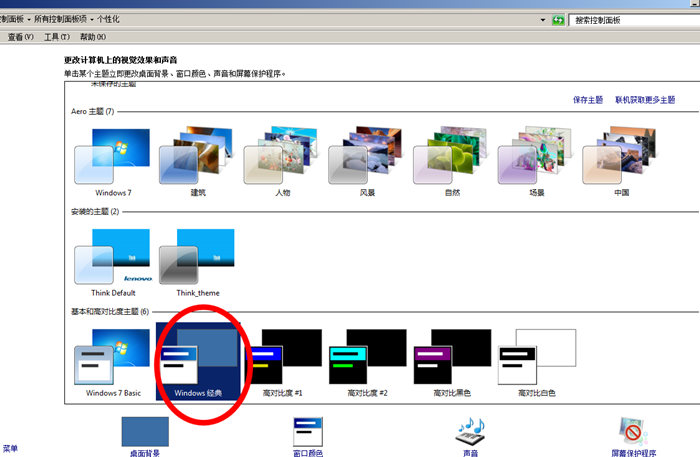Click the green refresh button by address bar
This screenshot has height=457, width=700.
[558, 20]
